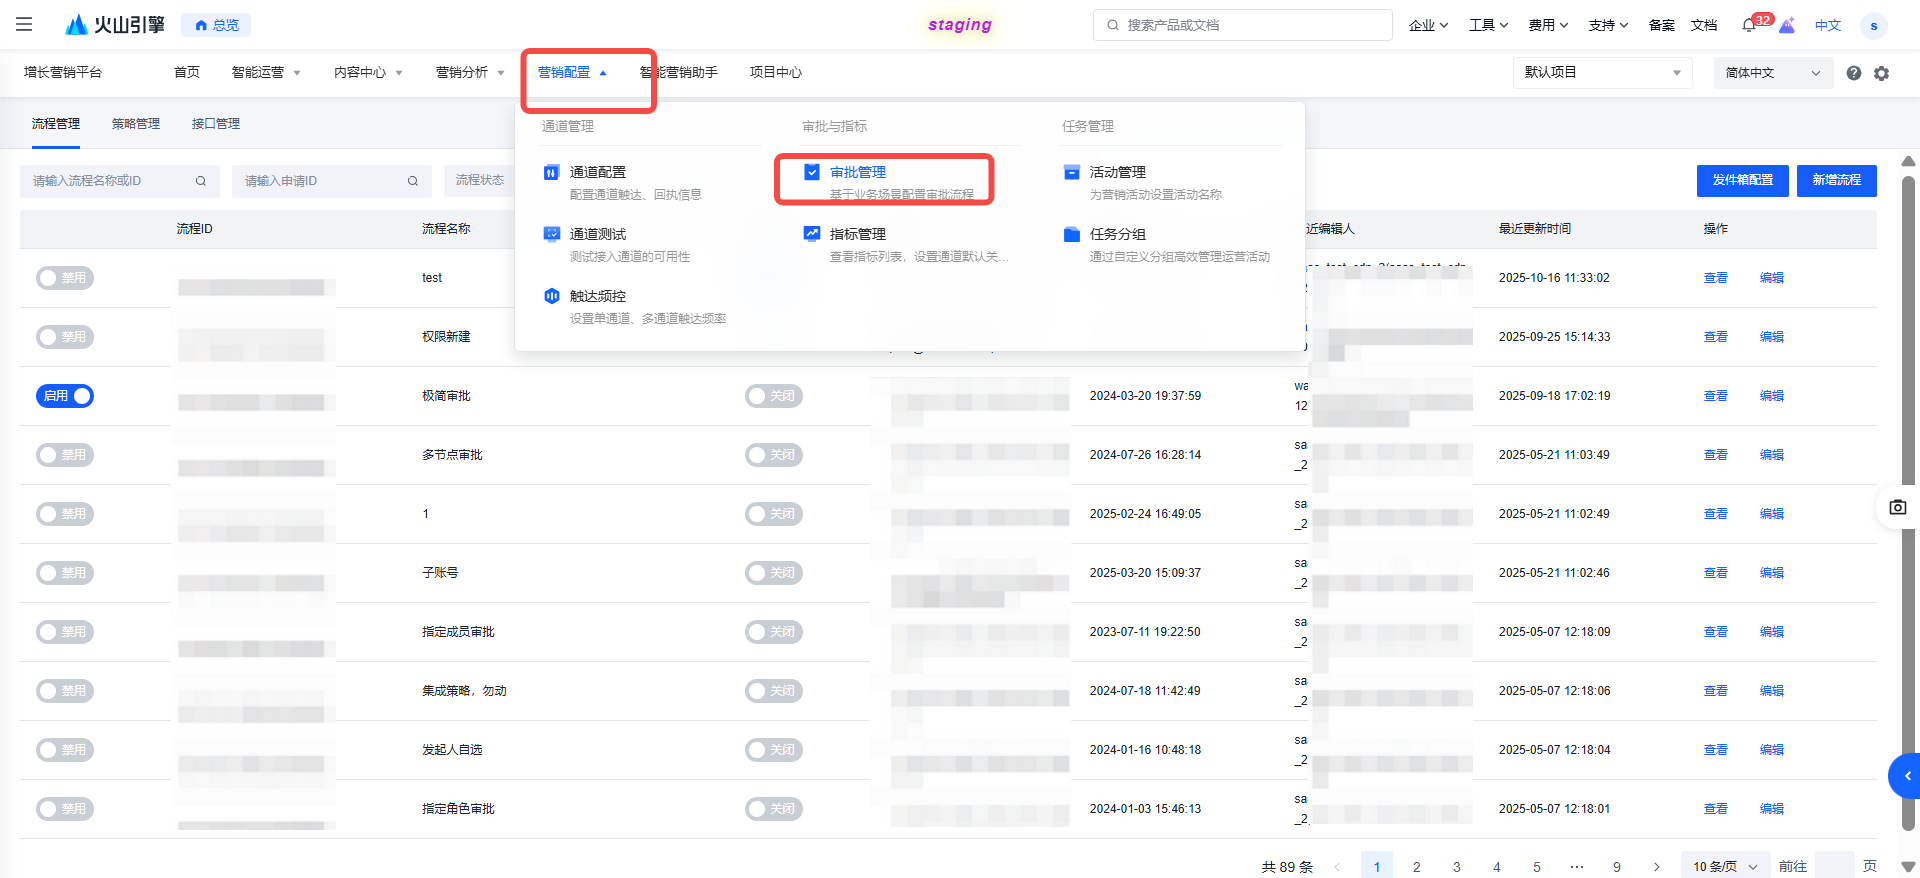Toggle the 禁用 switch for 权限新建
This screenshot has height=878, width=1920.
[65, 337]
